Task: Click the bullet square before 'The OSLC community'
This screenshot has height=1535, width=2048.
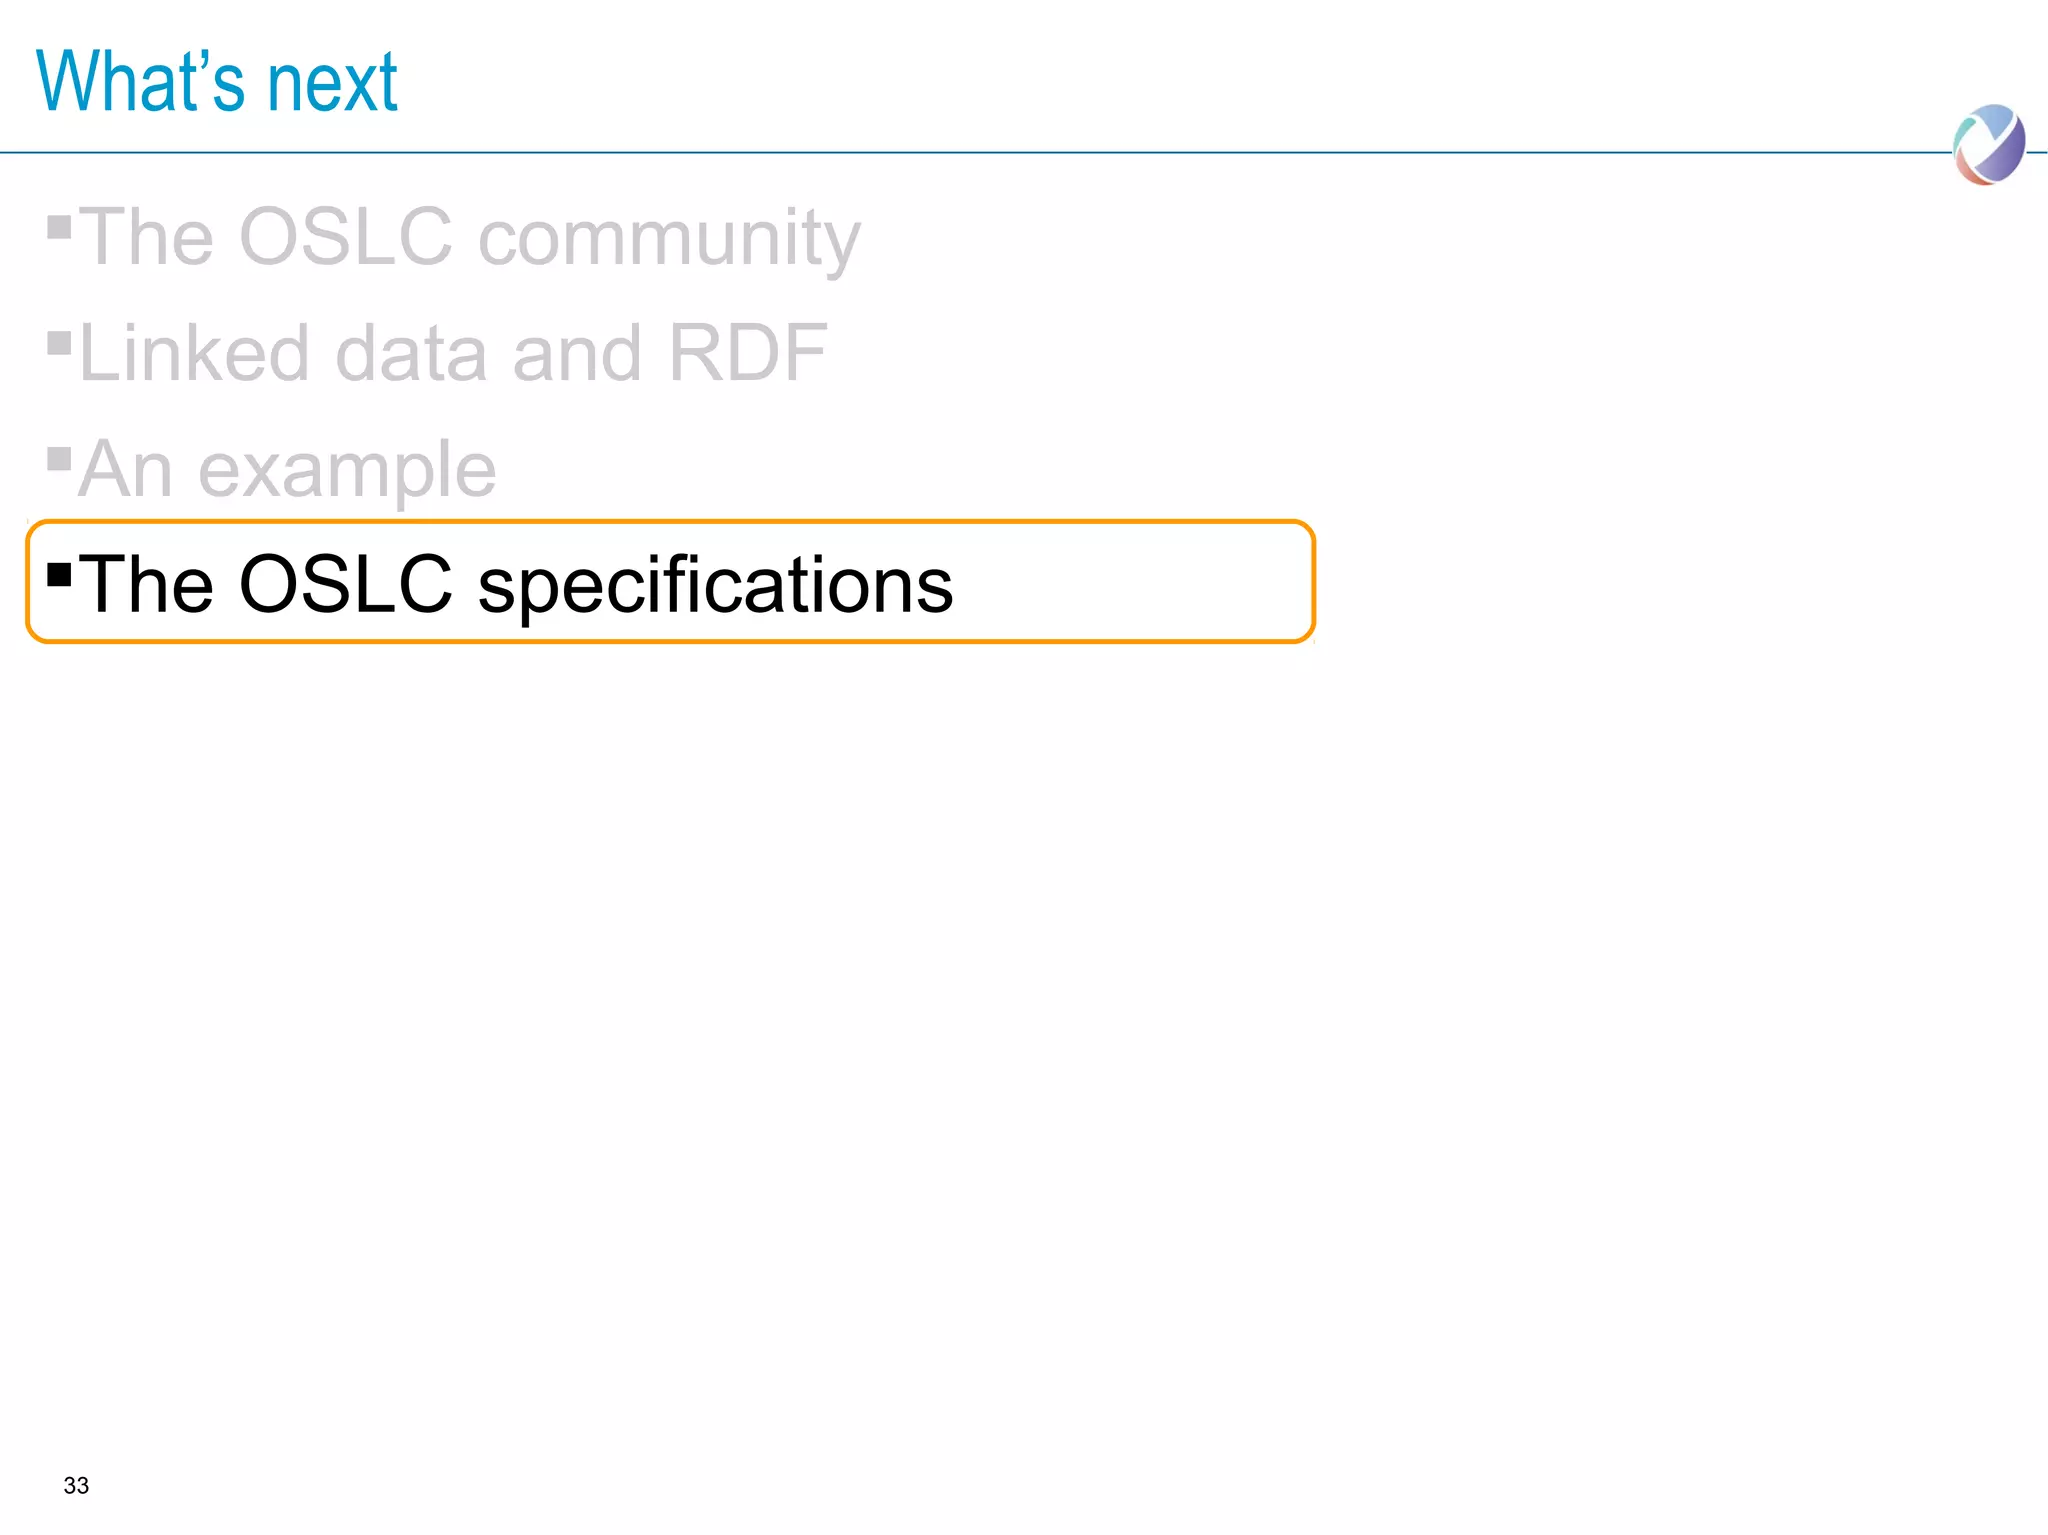Action: pyautogui.click(x=59, y=227)
